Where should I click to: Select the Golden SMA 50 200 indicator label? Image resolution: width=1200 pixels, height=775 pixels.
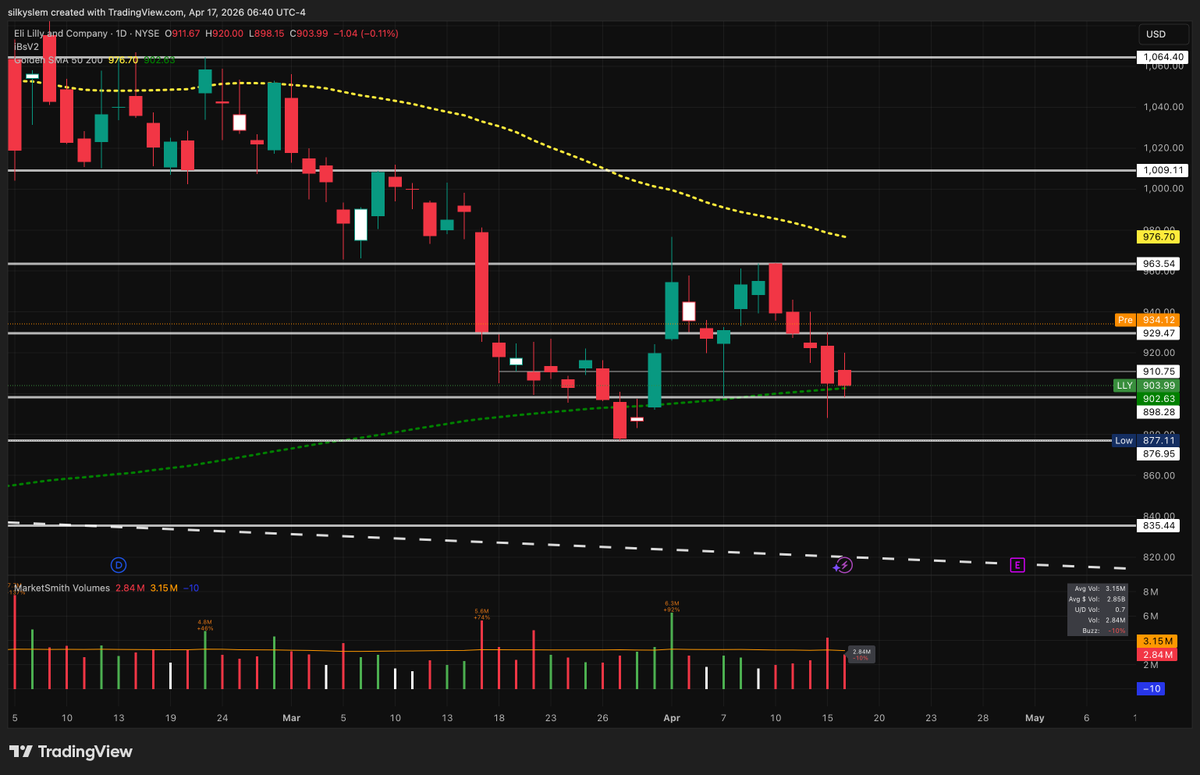[x=58, y=60]
